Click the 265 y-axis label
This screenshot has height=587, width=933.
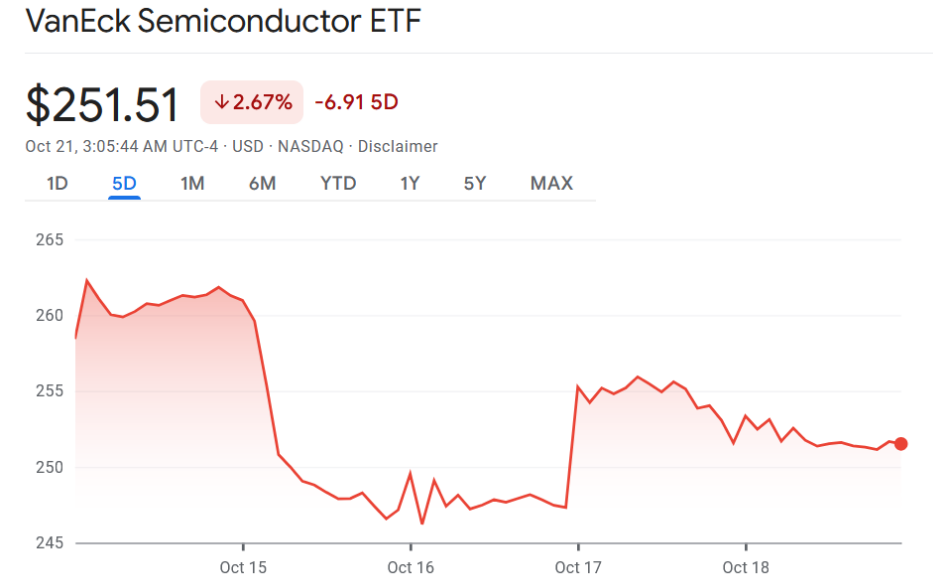pyautogui.click(x=50, y=240)
